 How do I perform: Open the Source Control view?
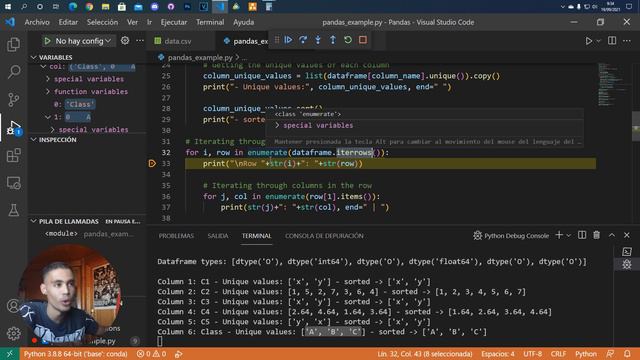coord(13,100)
